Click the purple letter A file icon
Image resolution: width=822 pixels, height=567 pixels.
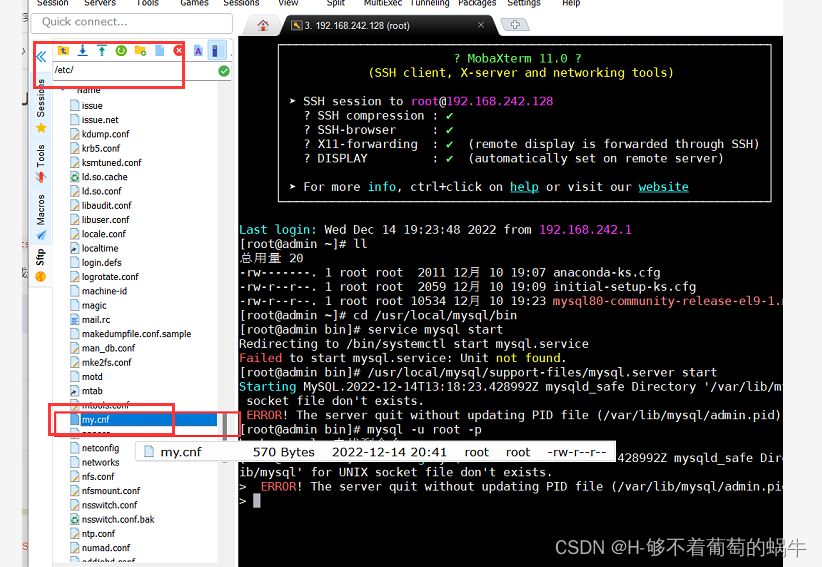click(198, 51)
